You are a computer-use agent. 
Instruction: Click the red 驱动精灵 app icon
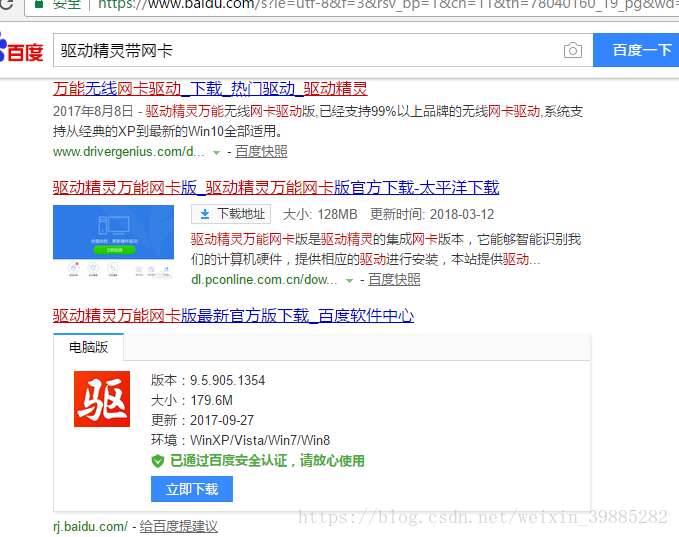(x=102, y=399)
